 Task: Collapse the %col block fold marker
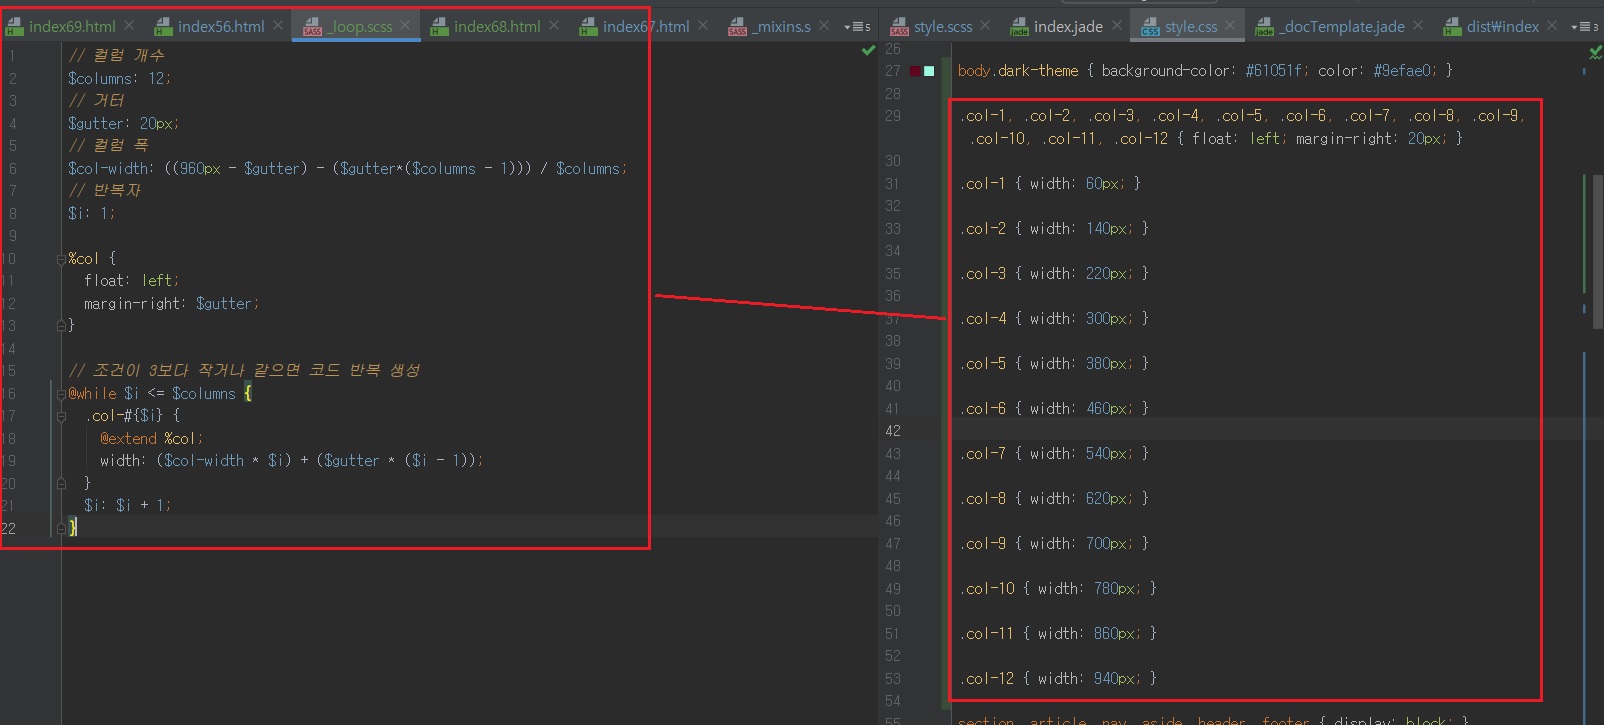[x=61, y=259]
